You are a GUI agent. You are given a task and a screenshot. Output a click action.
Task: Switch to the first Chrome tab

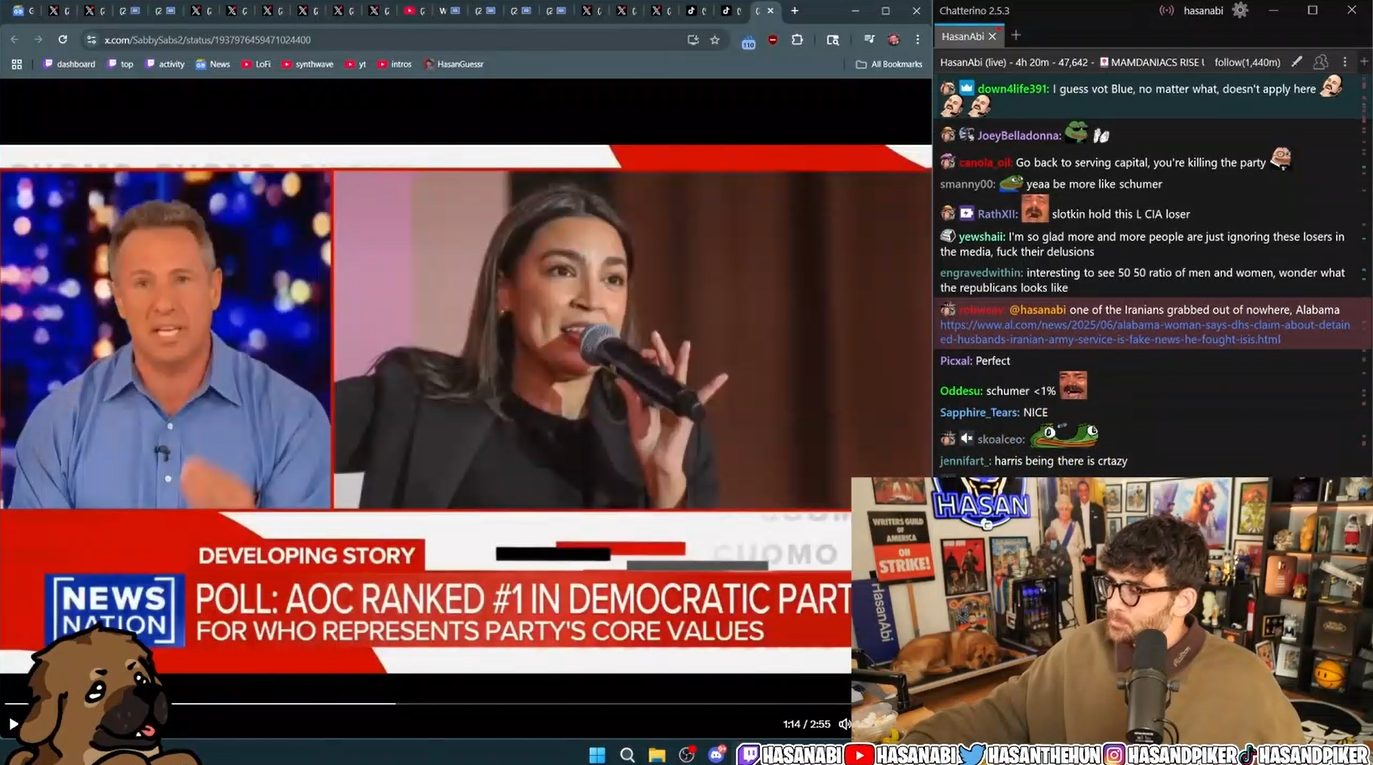click(24, 11)
